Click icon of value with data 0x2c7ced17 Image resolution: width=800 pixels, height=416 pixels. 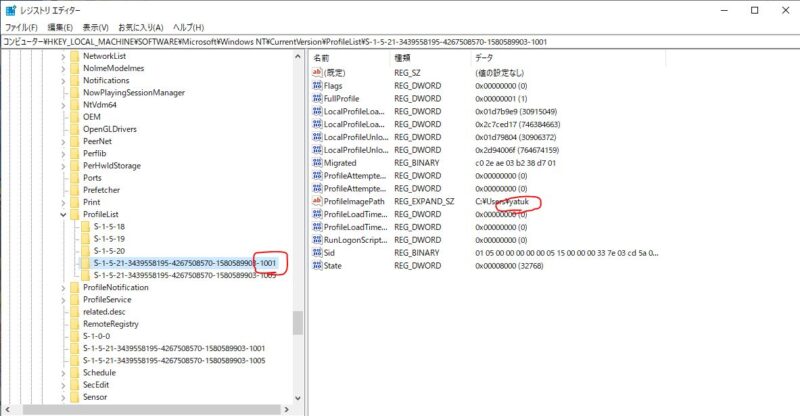[317, 124]
